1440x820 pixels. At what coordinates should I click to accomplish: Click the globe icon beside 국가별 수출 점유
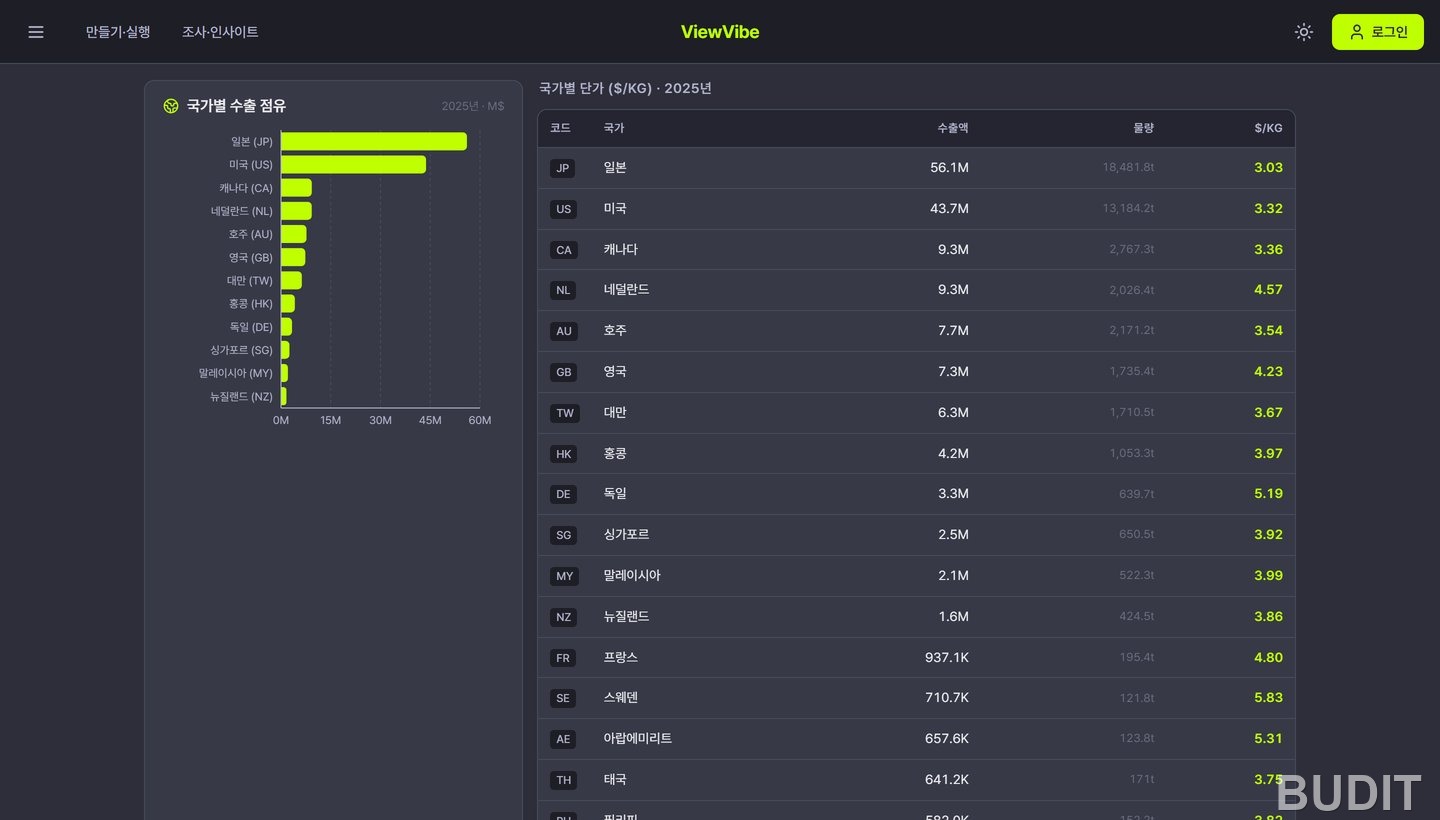coord(171,106)
